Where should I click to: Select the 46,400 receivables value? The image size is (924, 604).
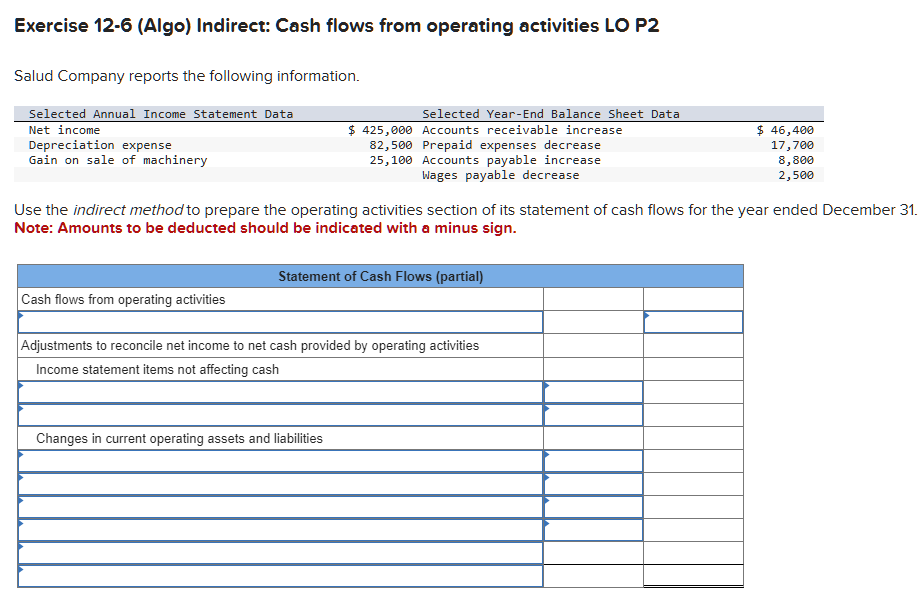(795, 129)
